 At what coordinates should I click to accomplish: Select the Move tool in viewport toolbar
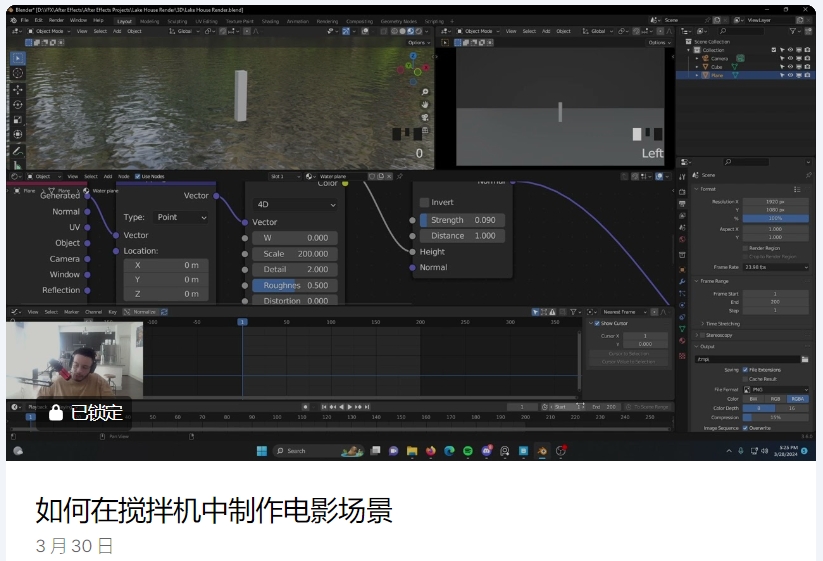(x=18, y=90)
